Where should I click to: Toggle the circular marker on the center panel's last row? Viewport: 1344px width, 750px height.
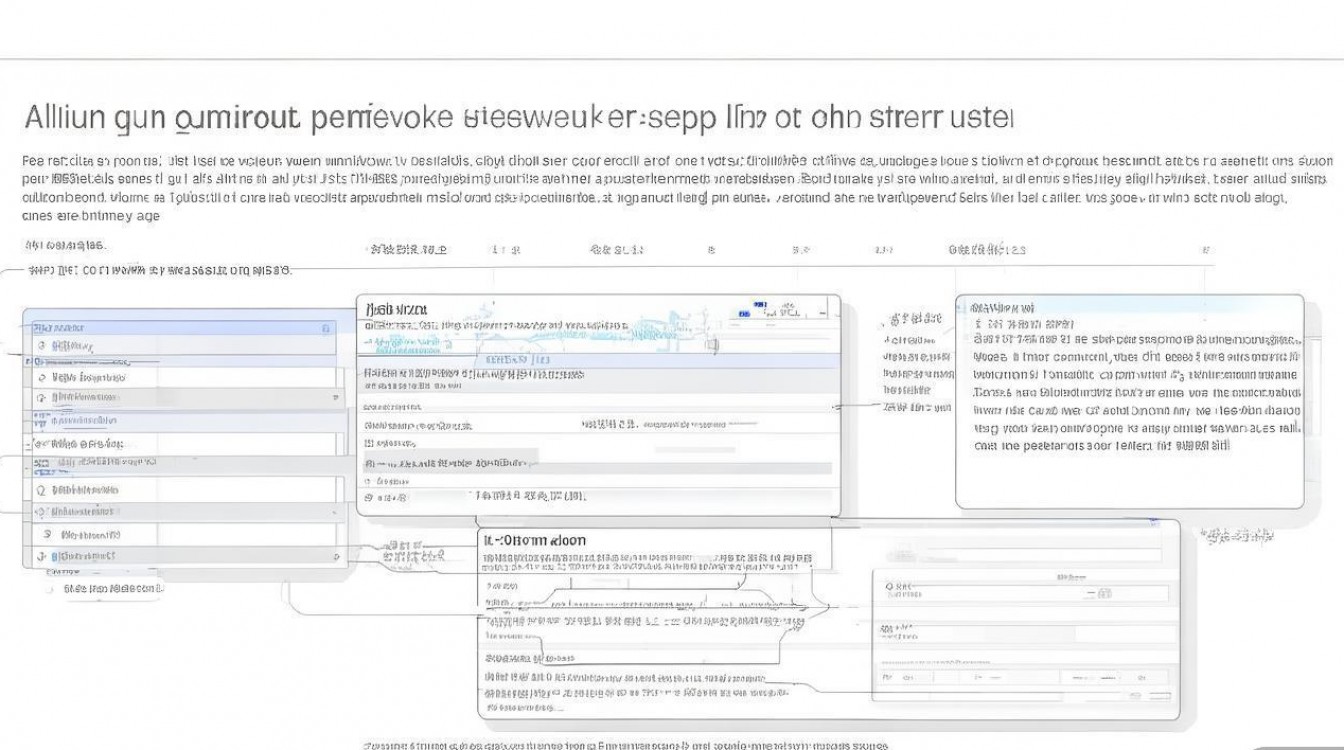tap(368, 496)
